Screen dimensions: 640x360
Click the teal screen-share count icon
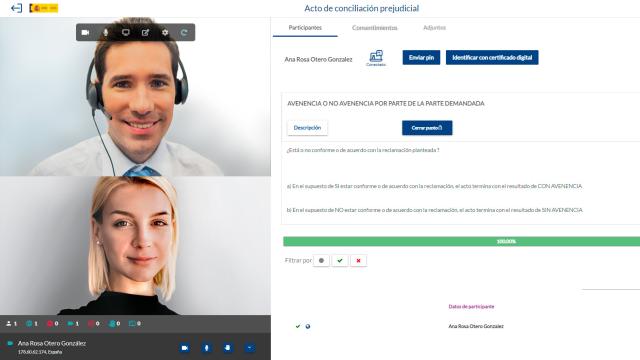coord(132,324)
